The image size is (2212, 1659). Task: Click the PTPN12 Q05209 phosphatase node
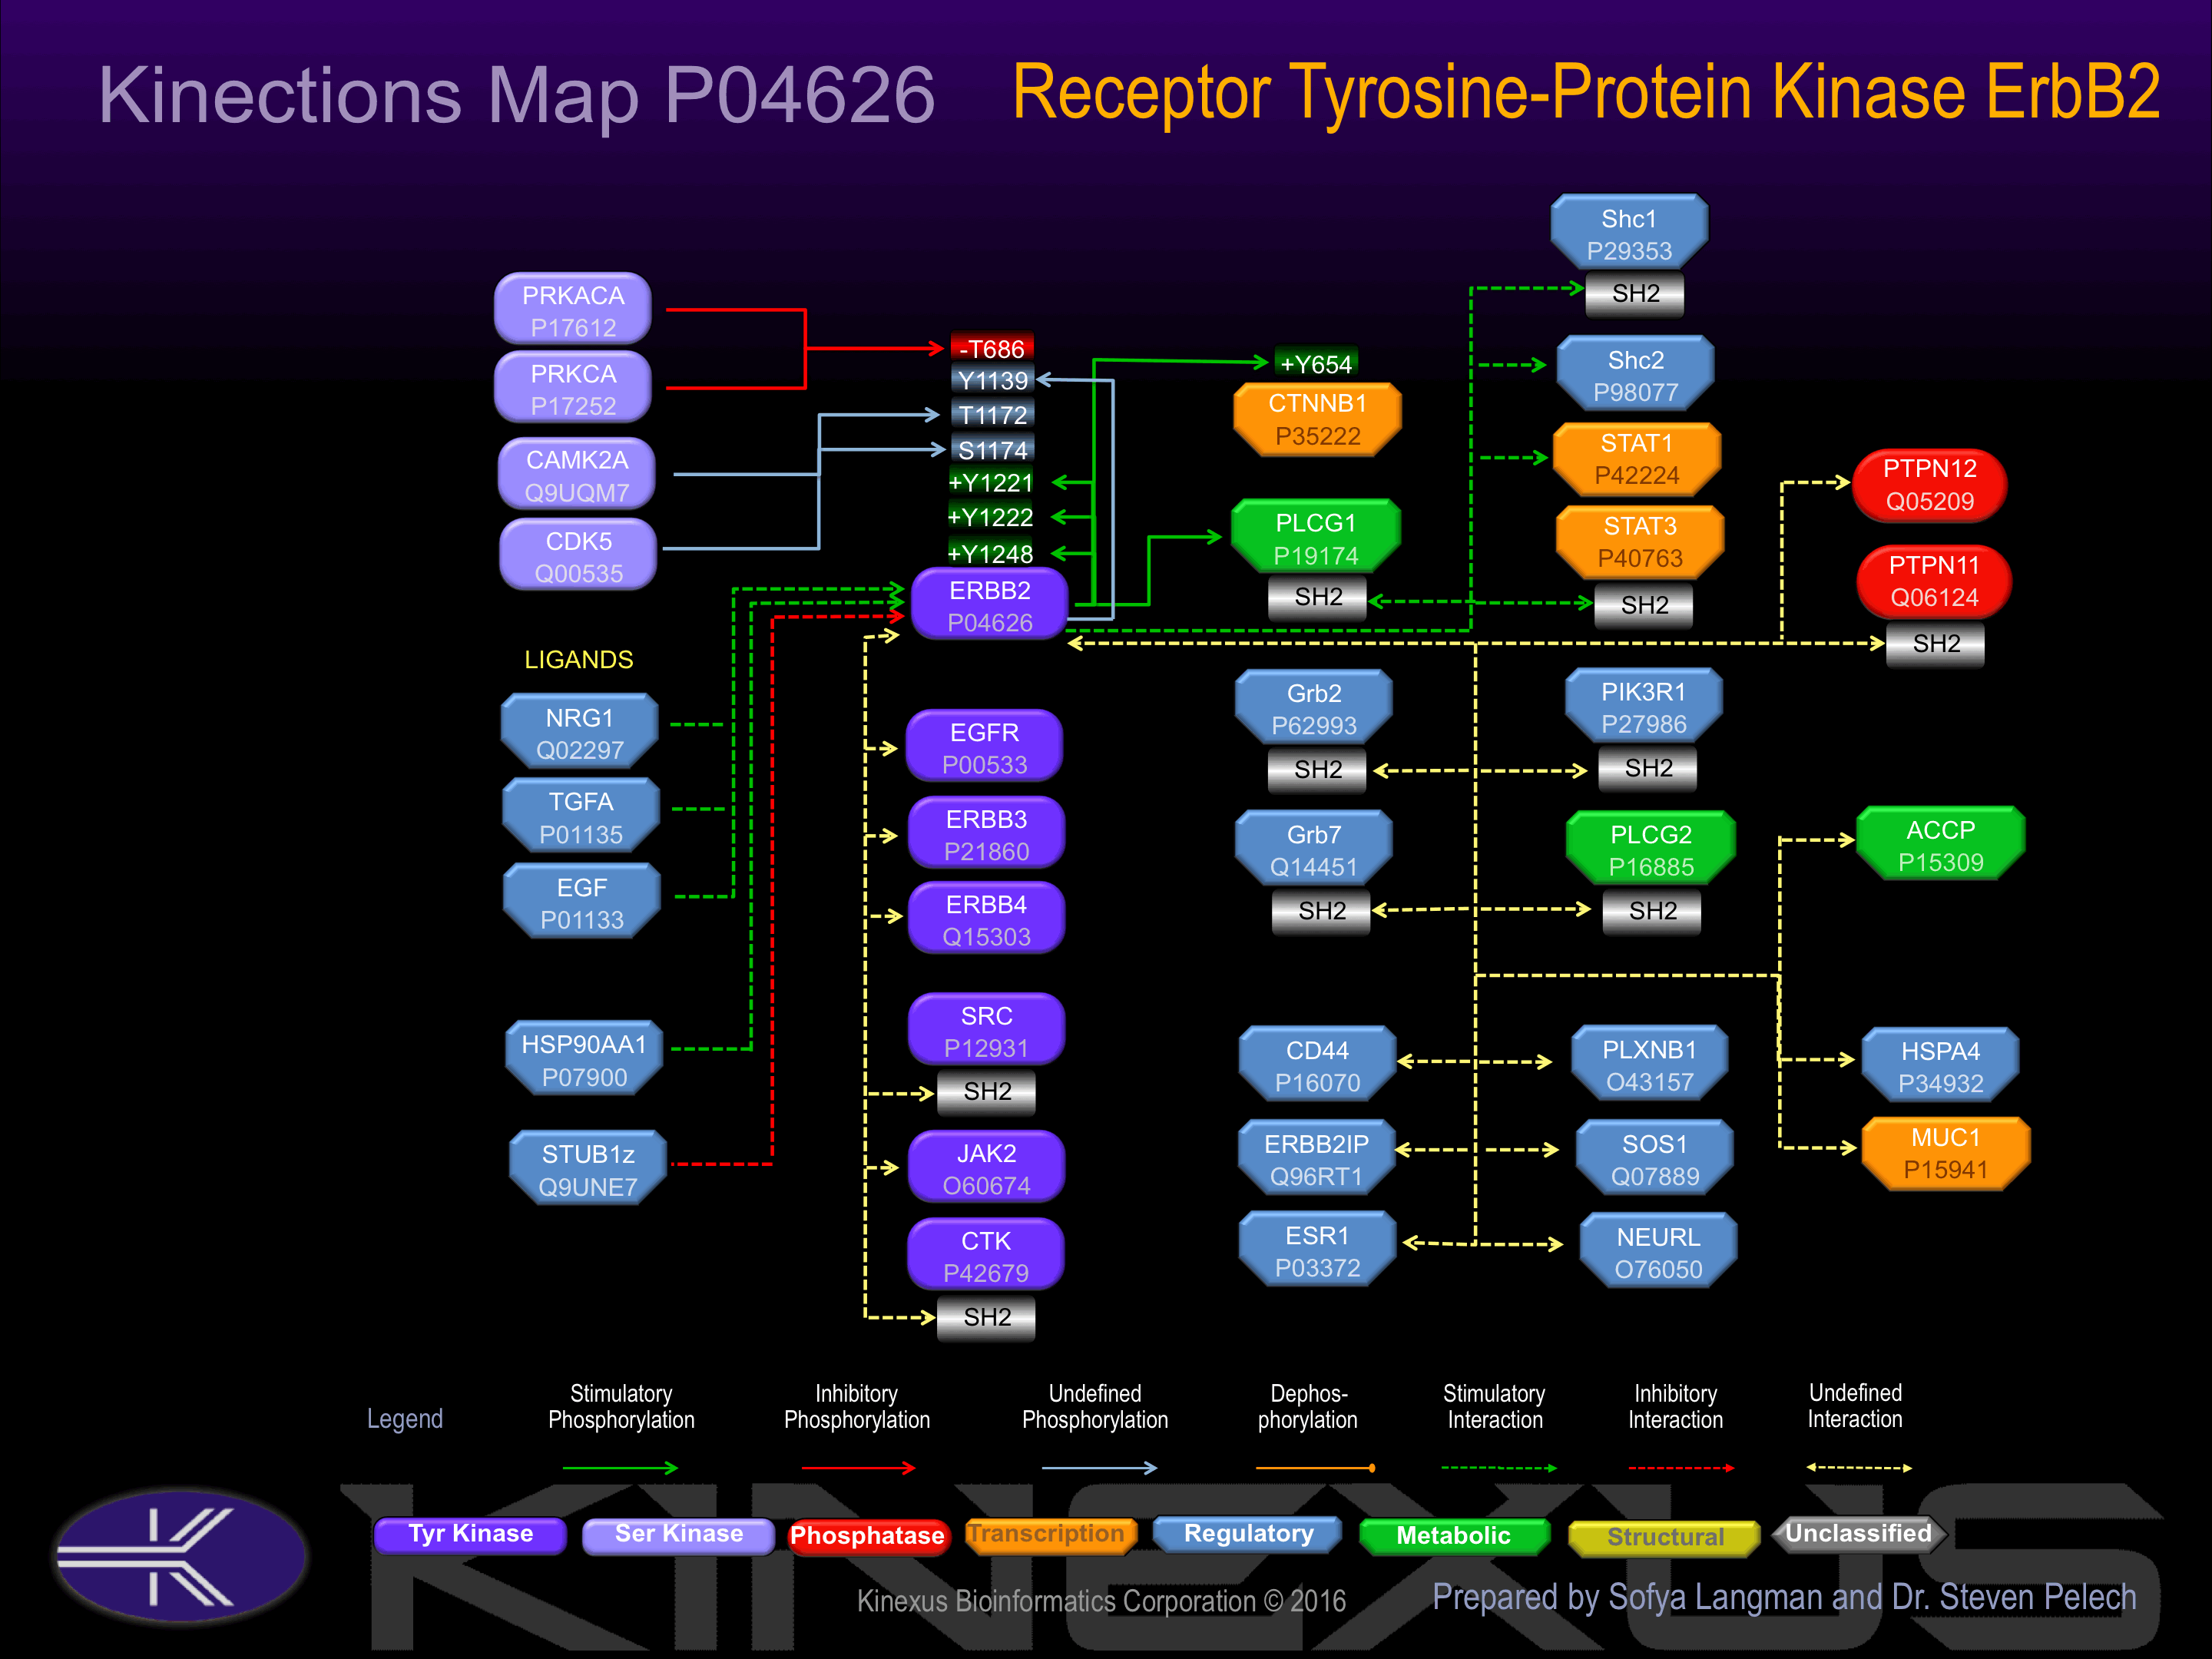coord(1930,485)
